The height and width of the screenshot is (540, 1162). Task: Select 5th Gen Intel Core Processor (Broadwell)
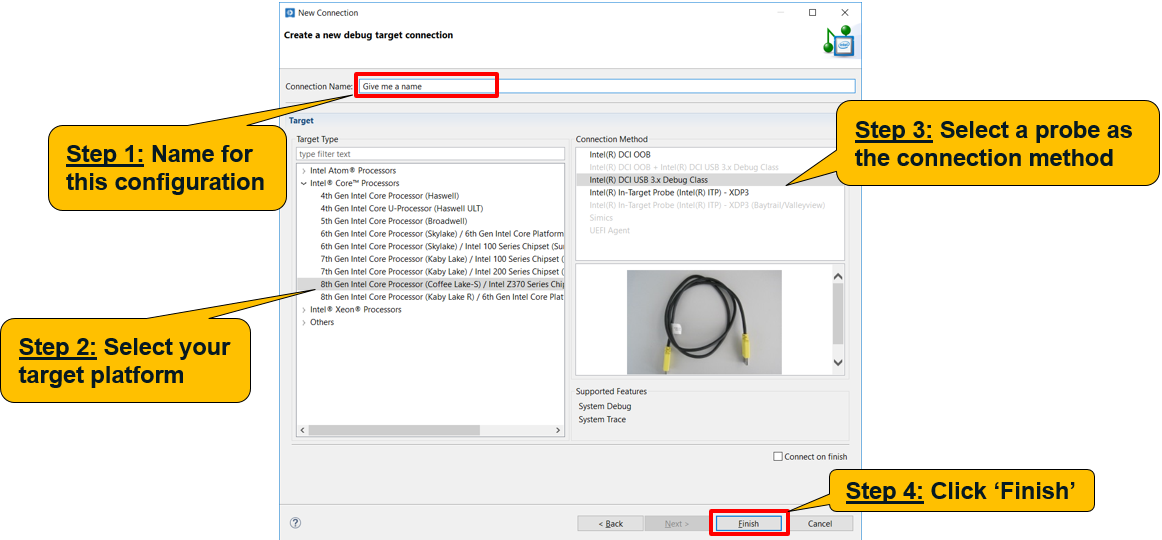(x=394, y=221)
